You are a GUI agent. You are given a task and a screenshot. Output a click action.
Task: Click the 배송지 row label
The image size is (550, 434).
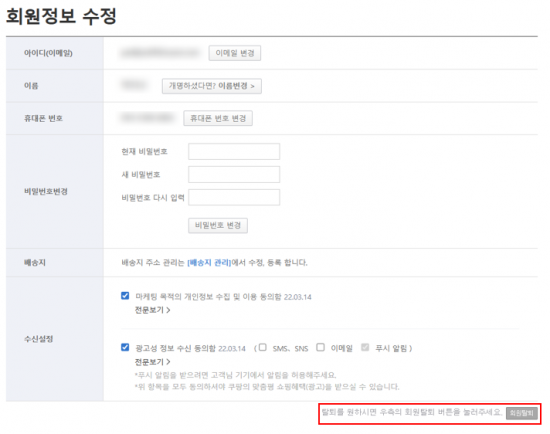coord(35,263)
